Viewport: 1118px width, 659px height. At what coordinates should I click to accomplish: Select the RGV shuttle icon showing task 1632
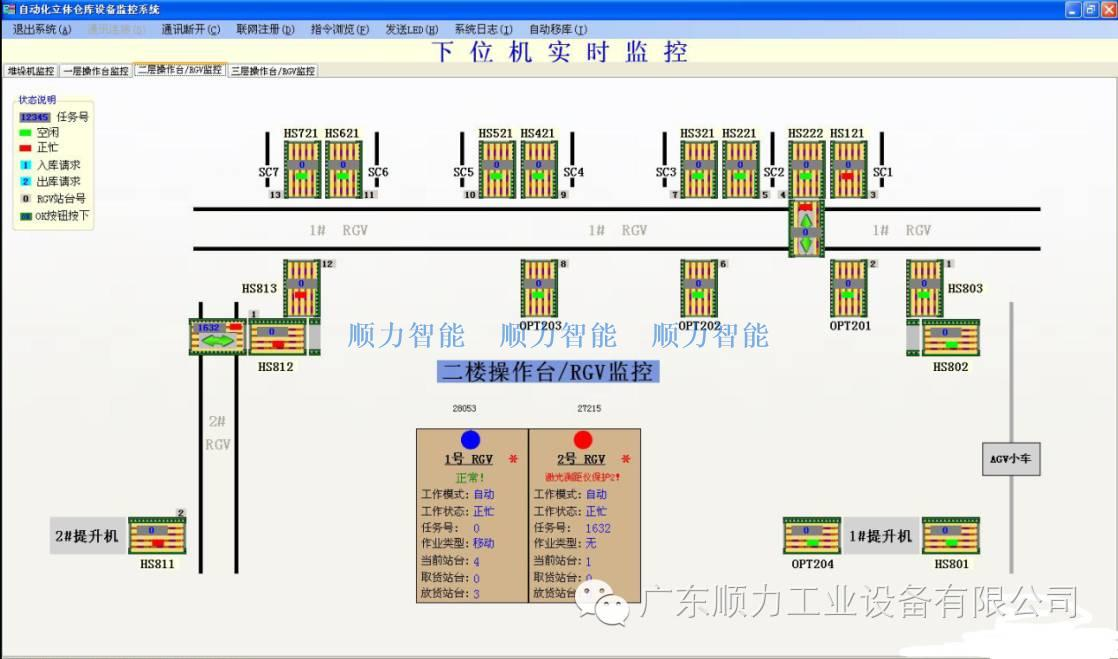coord(218,337)
